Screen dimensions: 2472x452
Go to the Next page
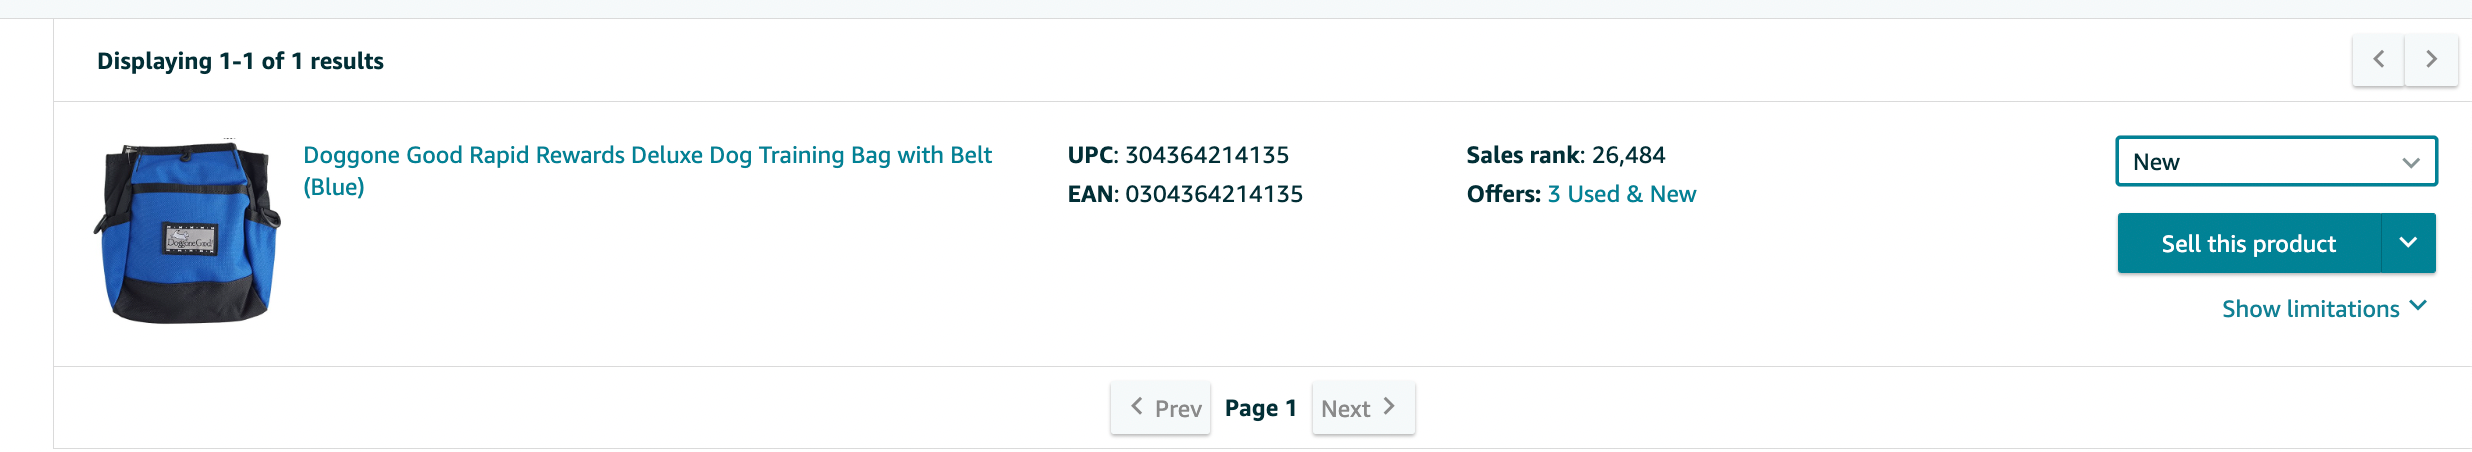coord(1363,408)
